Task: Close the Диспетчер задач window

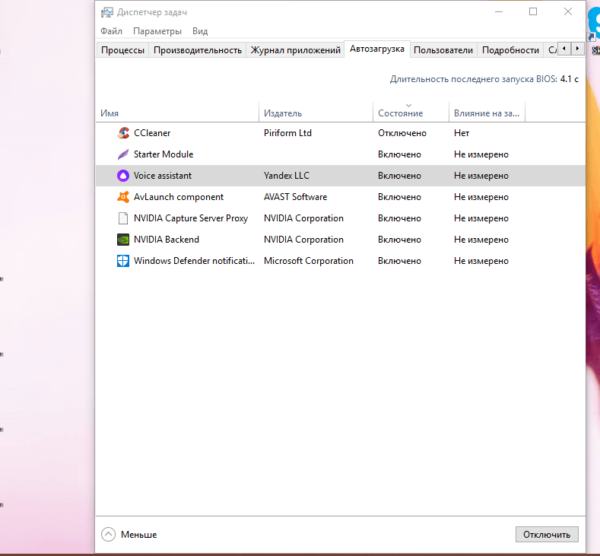Action: point(568,12)
